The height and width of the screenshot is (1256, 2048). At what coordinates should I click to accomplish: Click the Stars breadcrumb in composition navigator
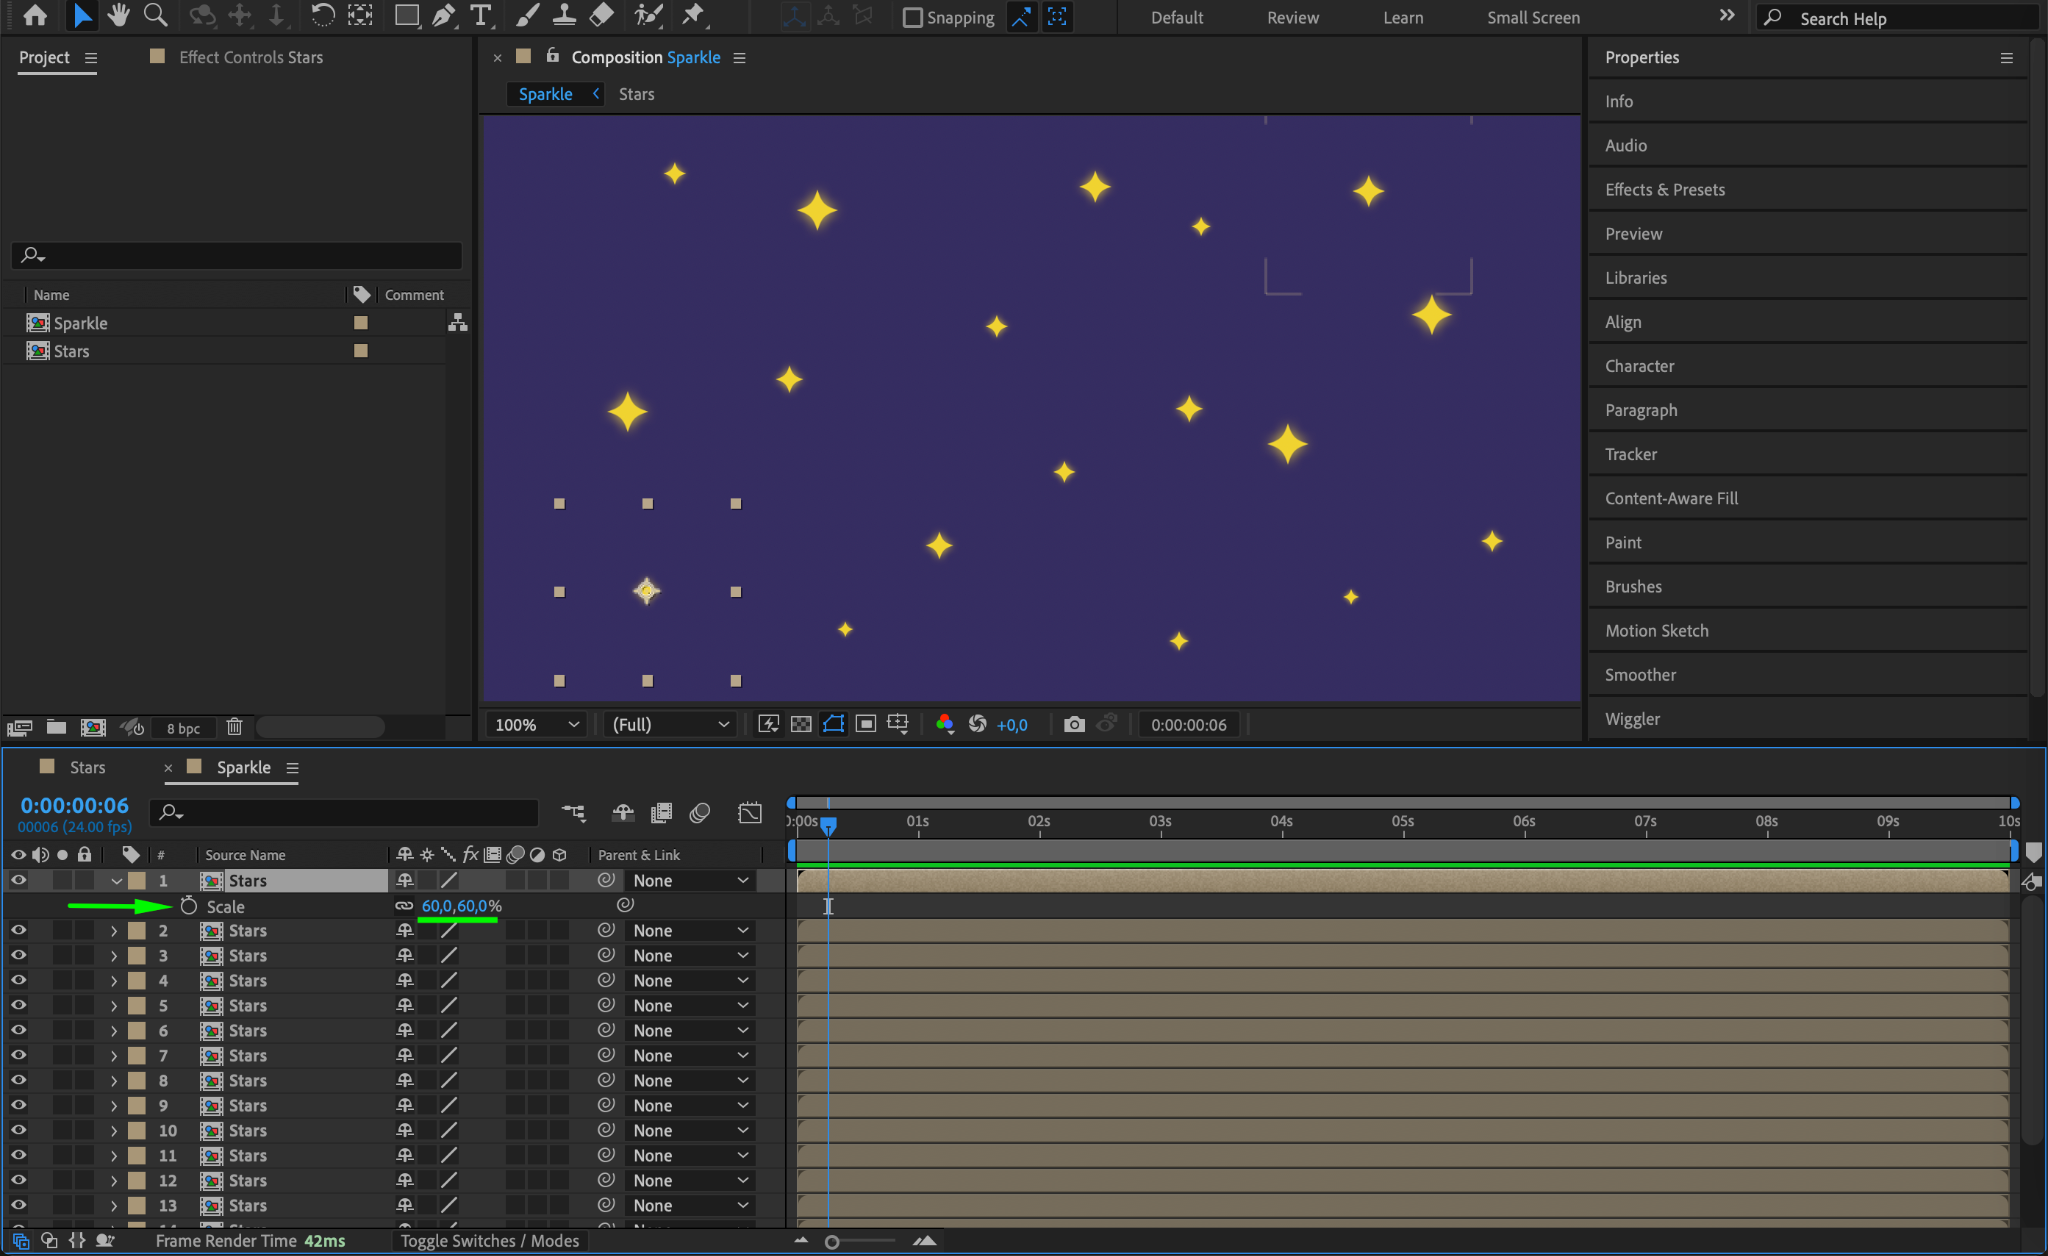click(x=636, y=94)
